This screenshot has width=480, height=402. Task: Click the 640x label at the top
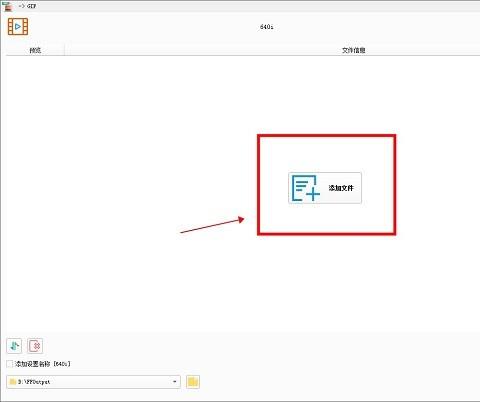267,27
